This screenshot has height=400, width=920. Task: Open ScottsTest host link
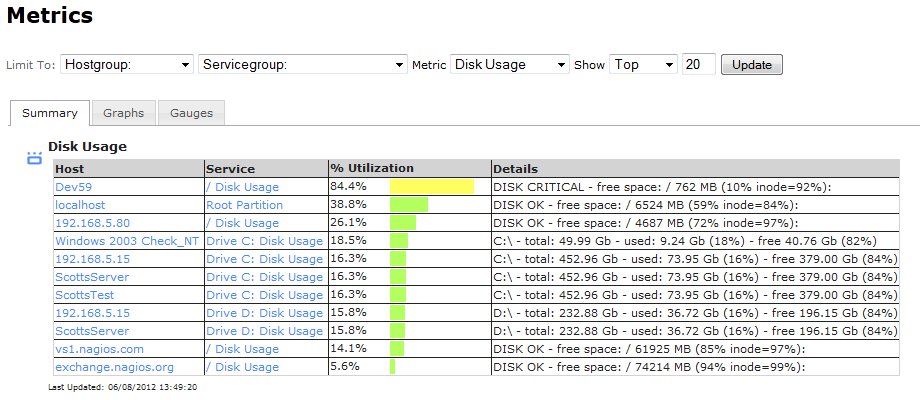(x=84, y=295)
